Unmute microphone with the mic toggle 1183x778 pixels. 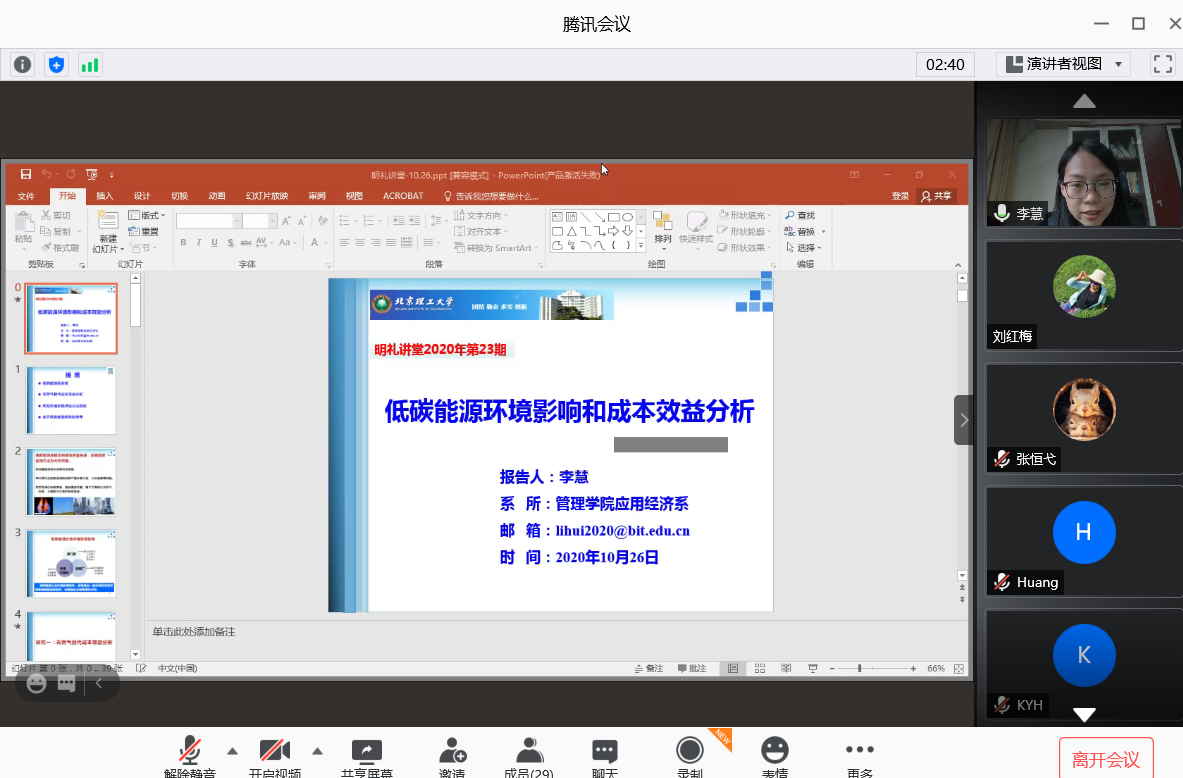pyautogui.click(x=189, y=751)
